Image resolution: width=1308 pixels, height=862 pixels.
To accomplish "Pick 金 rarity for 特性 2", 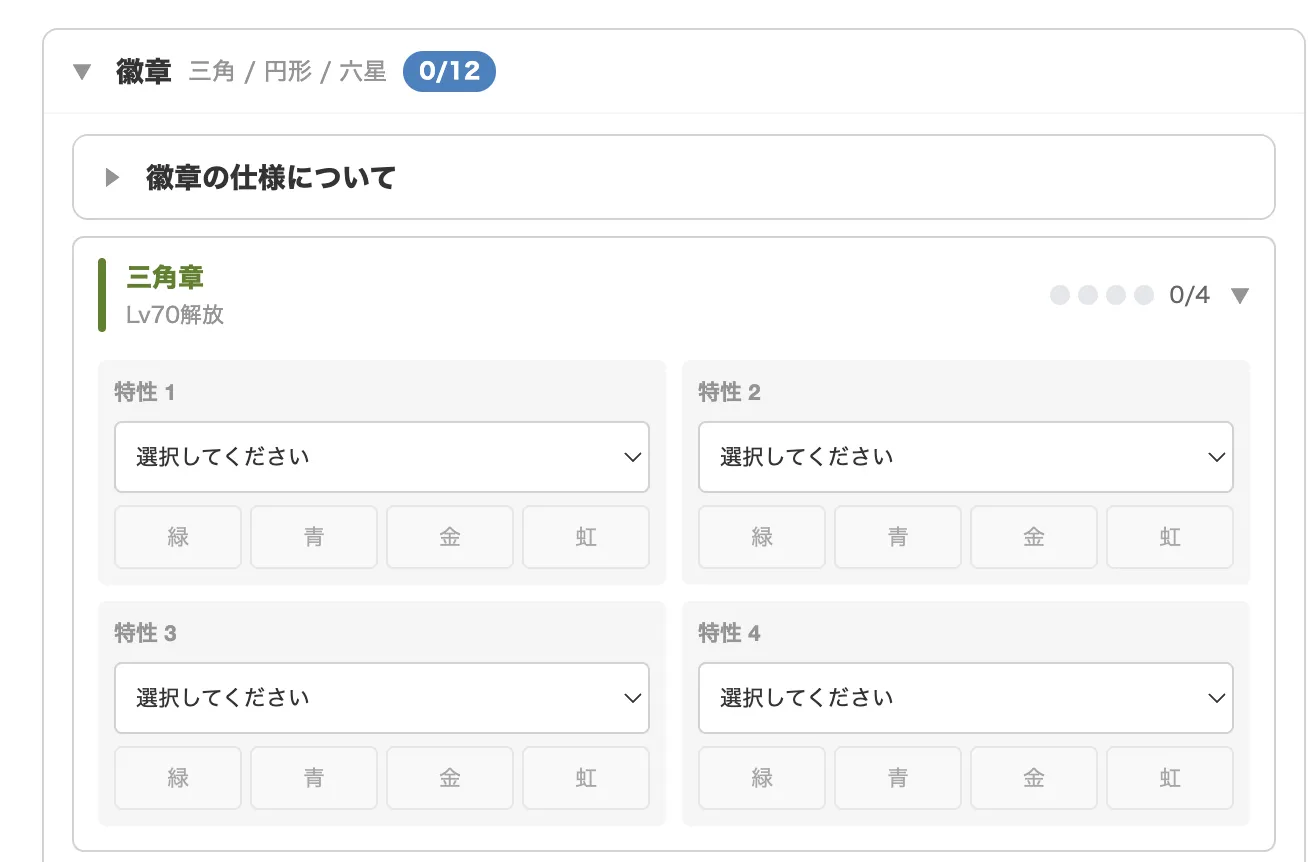I will [x=1034, y=537].
